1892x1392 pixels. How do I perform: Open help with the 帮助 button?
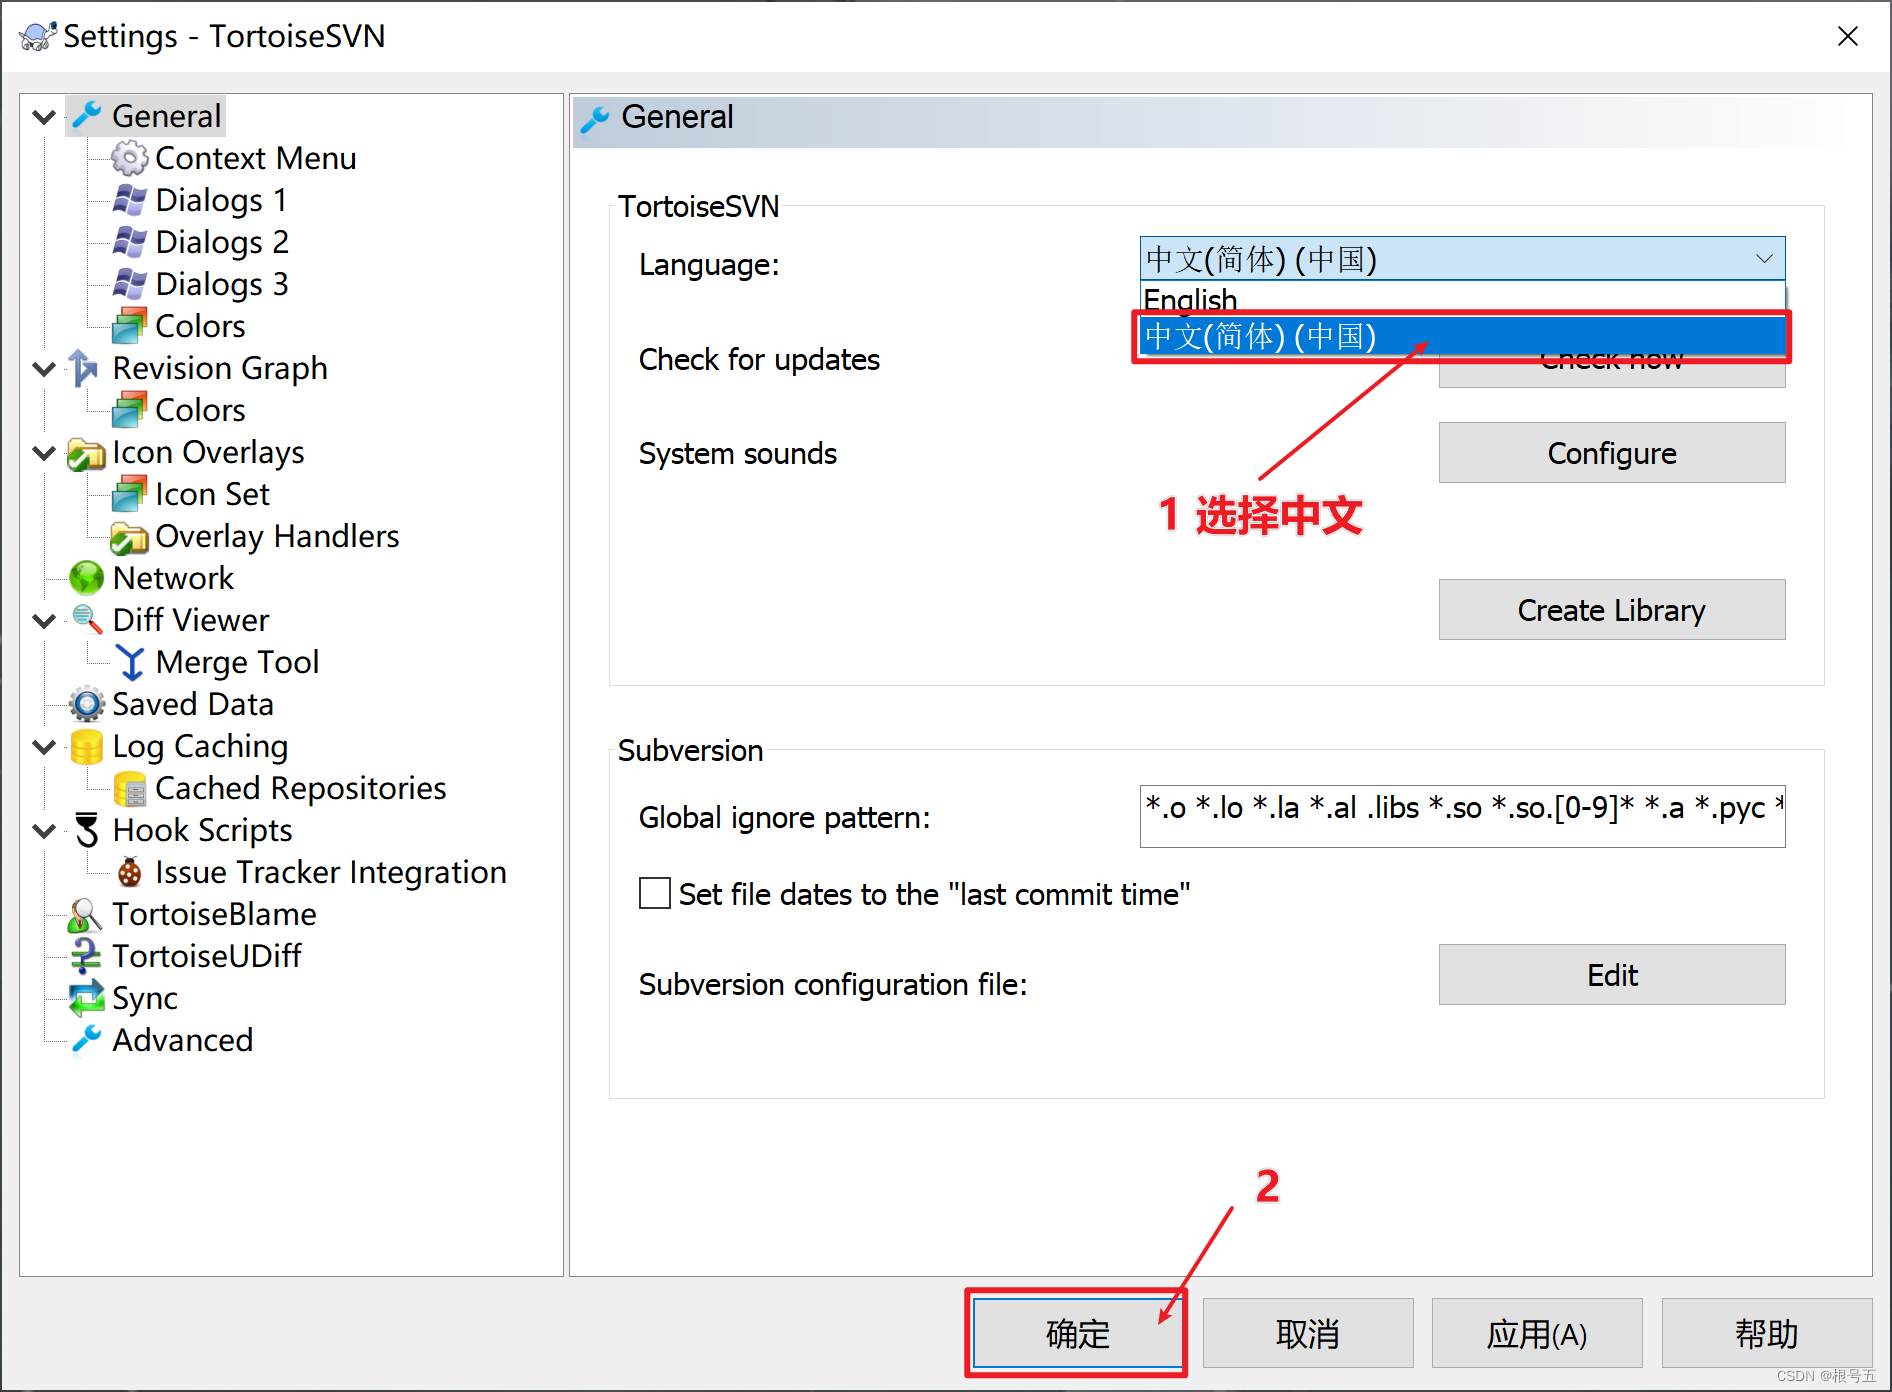click(x=1766, y=1333)
